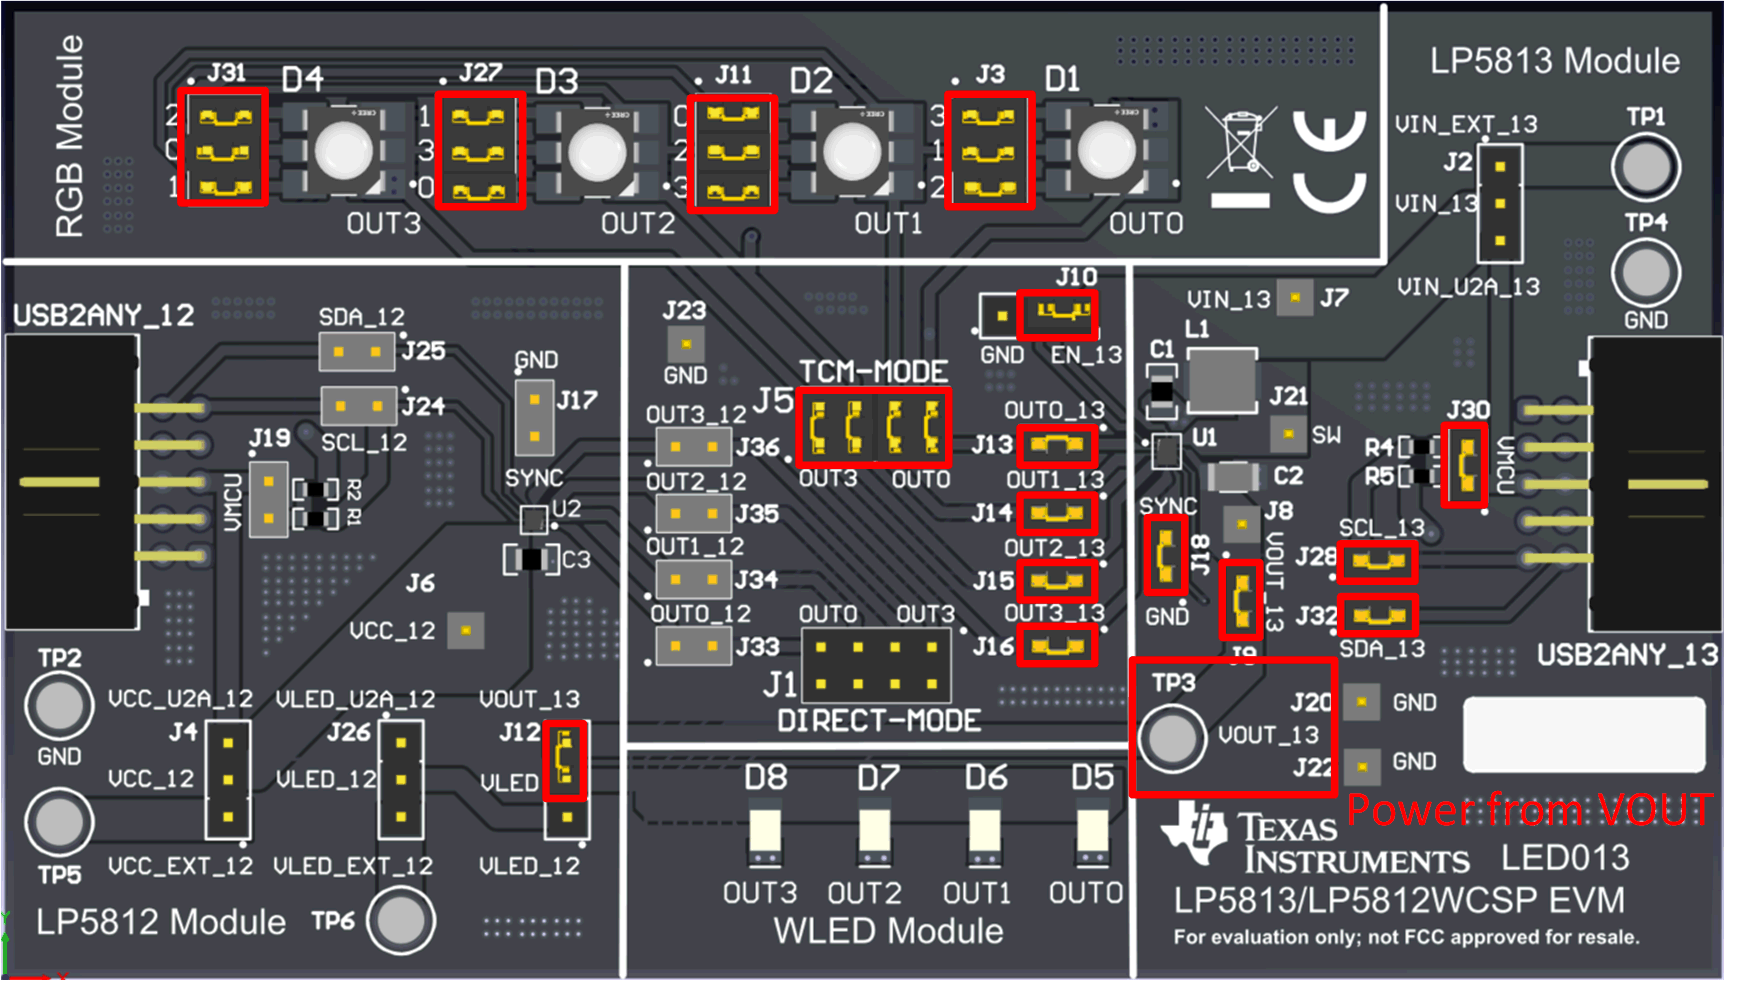Click the Texas Instruments logo

1316,836
